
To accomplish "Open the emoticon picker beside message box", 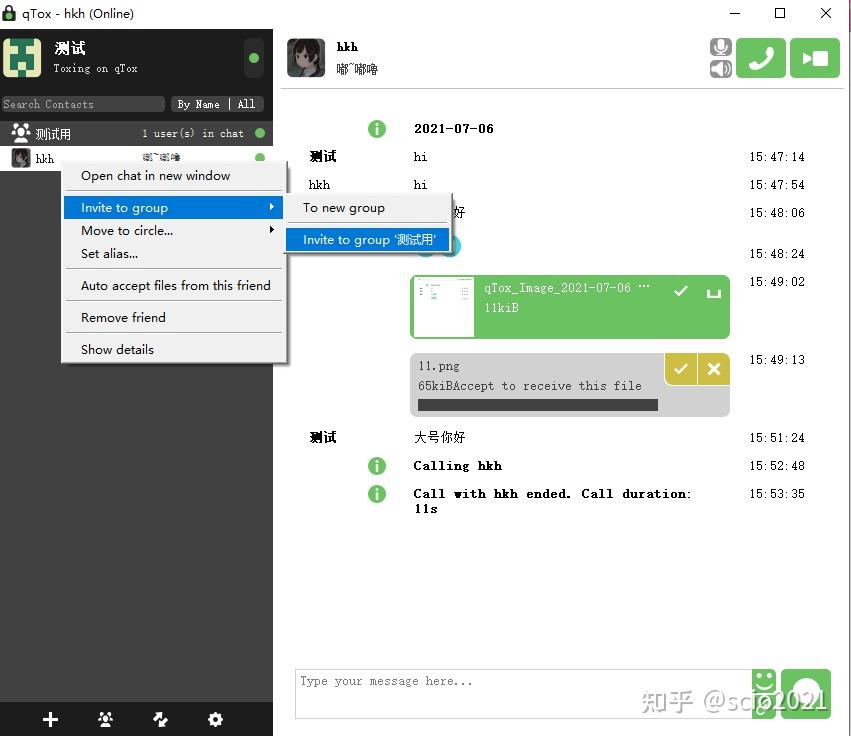I will click(763, 693).
